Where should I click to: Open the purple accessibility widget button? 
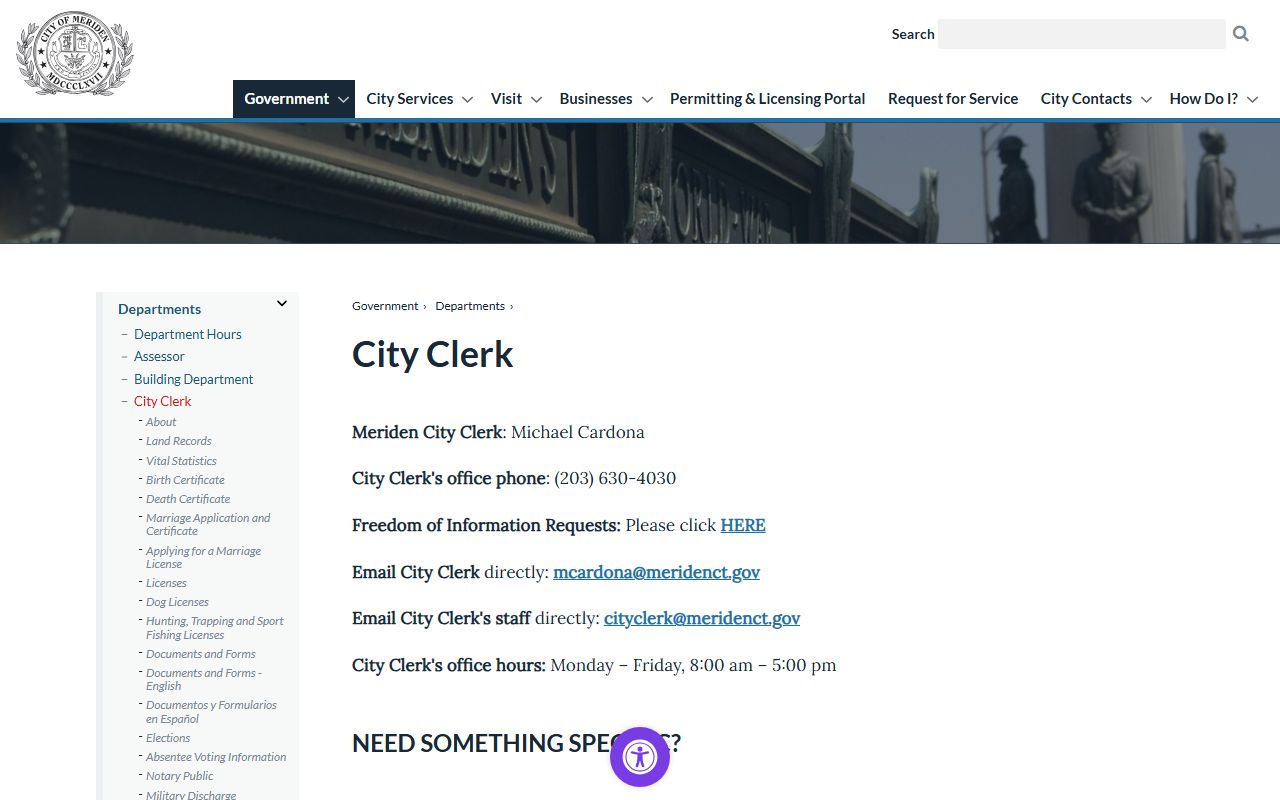click(x=640, y=757)
